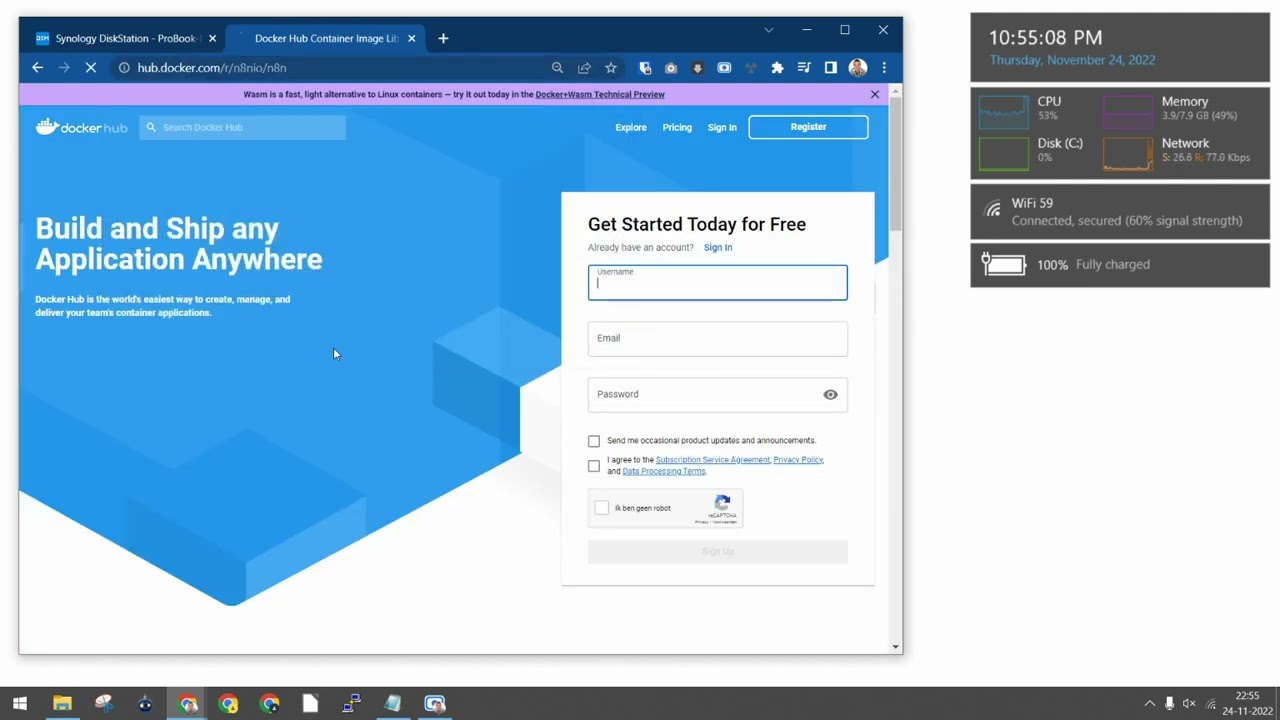Click the greyed-out Sign Up button
The image size is (1280, 720).
718,552
